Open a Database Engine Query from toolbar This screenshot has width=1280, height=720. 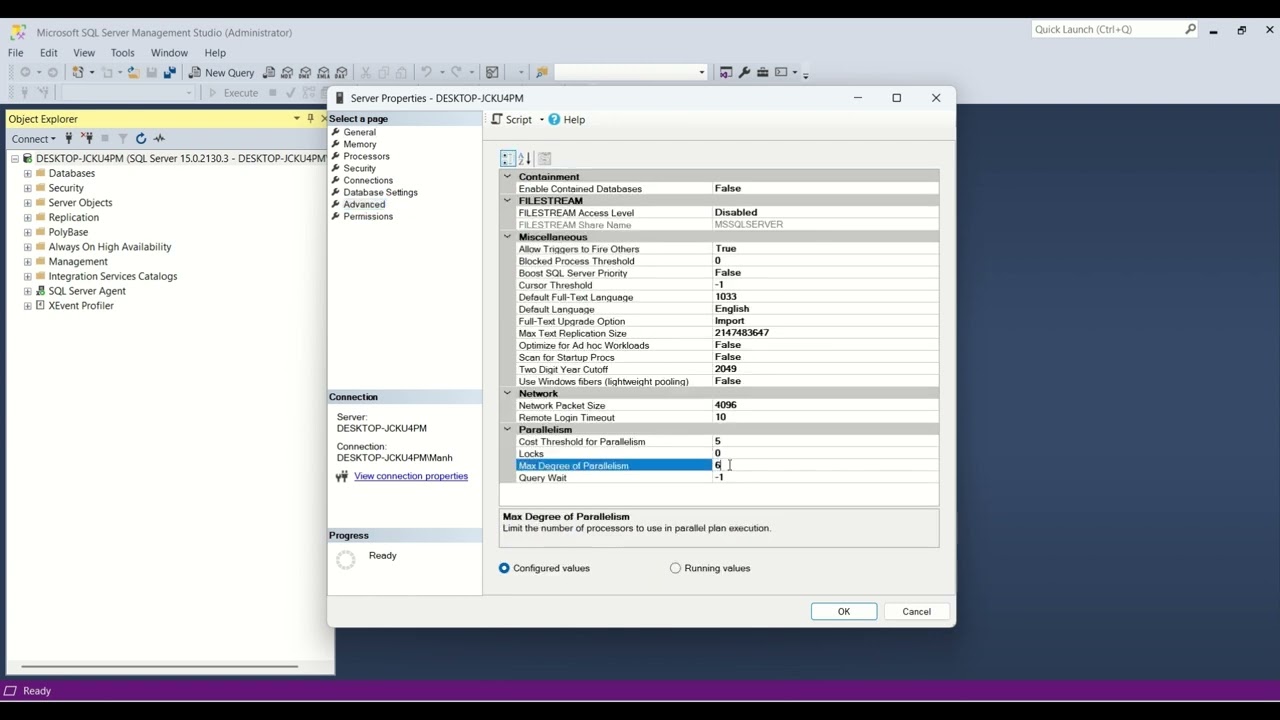269,72
